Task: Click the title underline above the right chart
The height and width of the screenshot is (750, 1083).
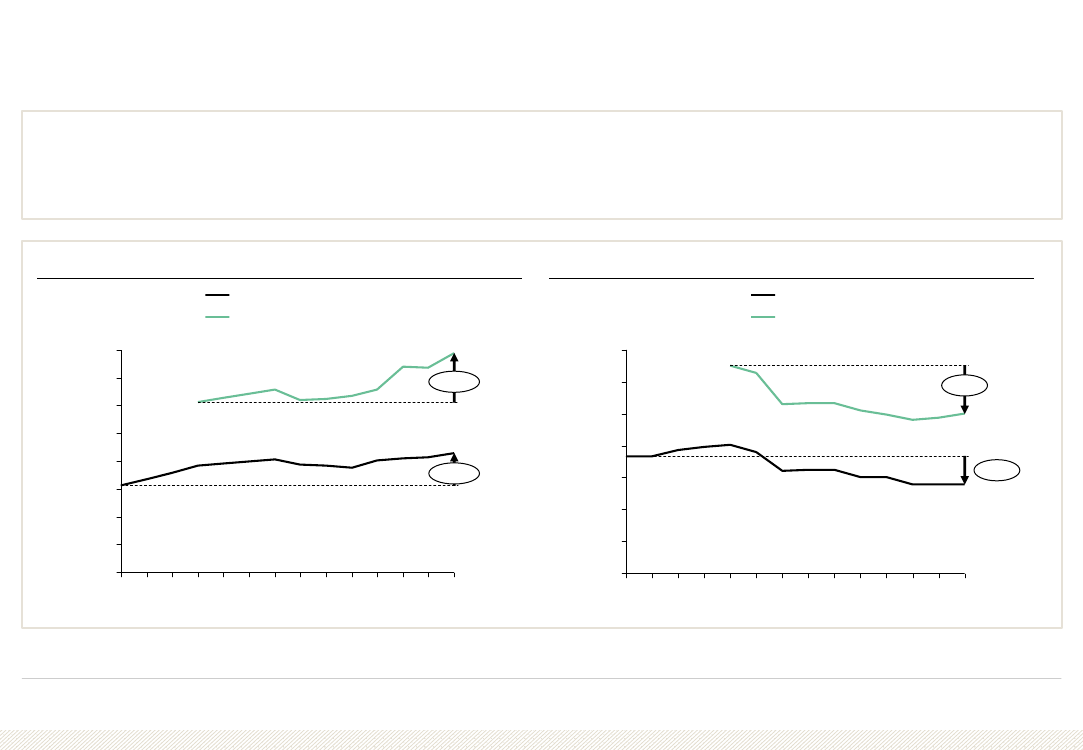Action: pos(792,278)
